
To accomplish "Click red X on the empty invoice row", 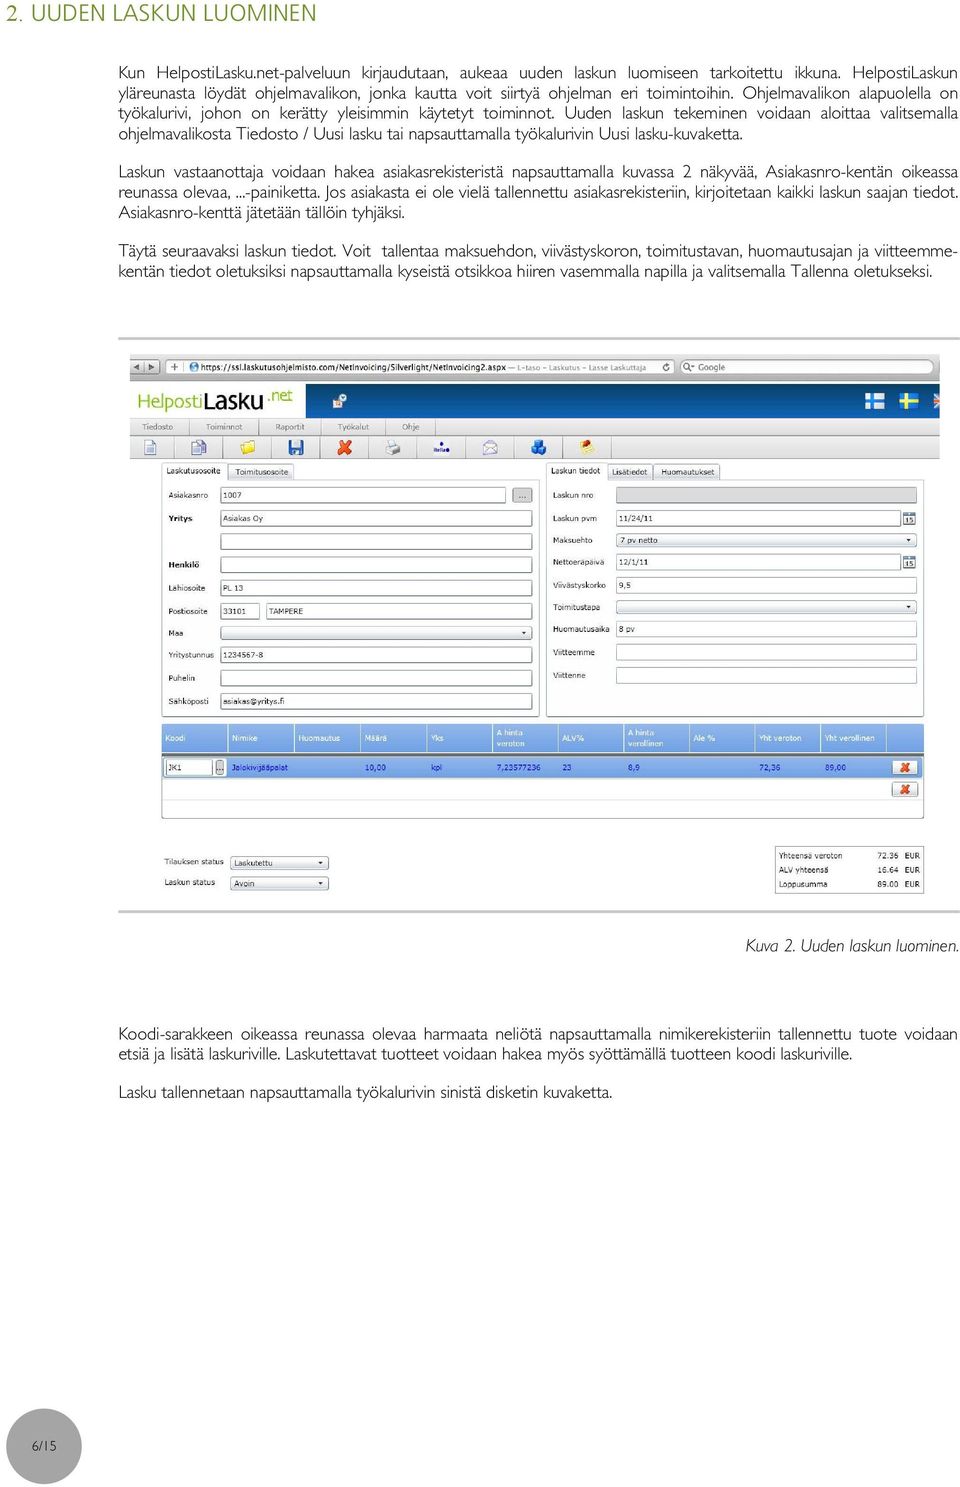I will pyautogui.click(x=904, y=789).
